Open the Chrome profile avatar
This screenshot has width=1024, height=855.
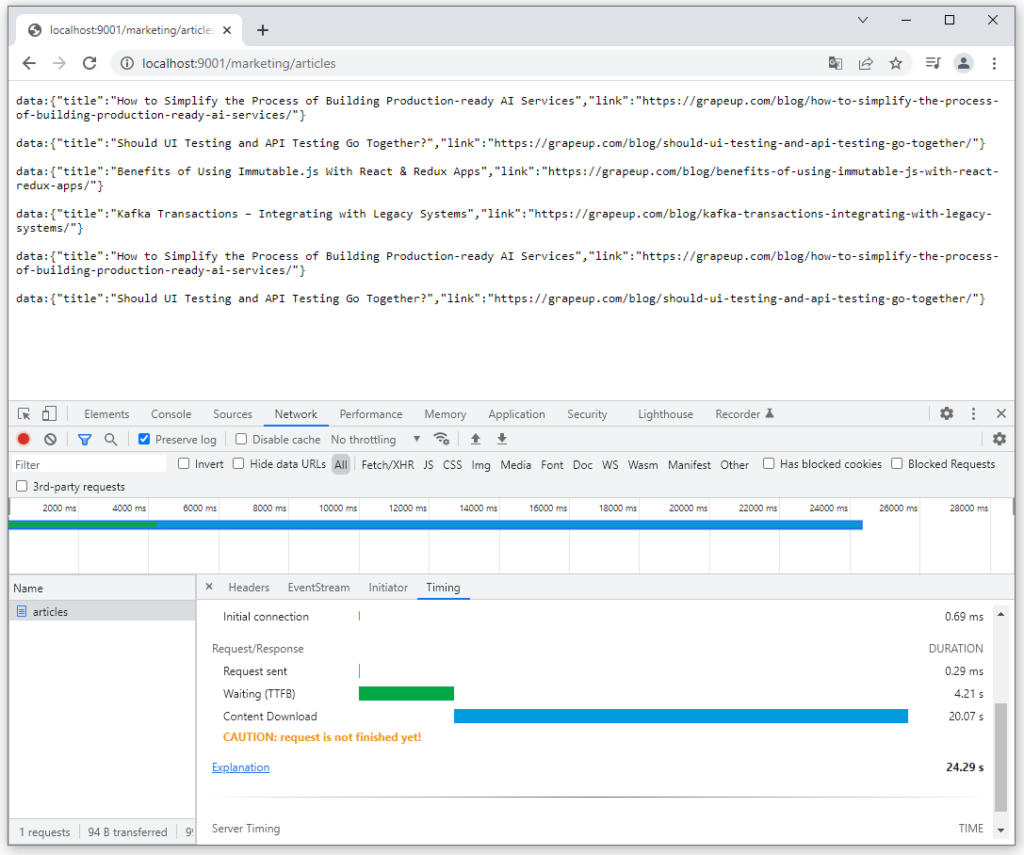pyautogui.click(x=963, y=63)
